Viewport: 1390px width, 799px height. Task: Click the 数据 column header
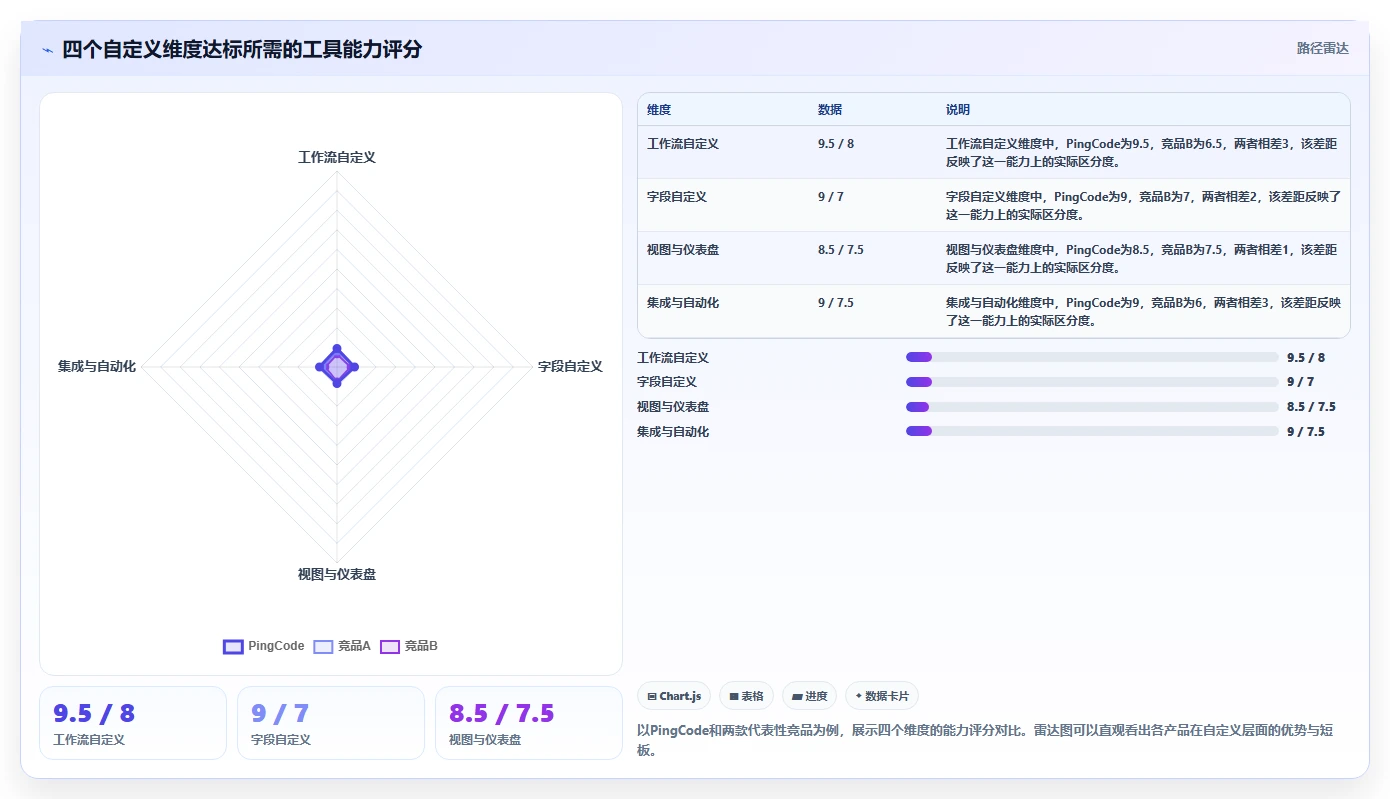tap(830, 110)
